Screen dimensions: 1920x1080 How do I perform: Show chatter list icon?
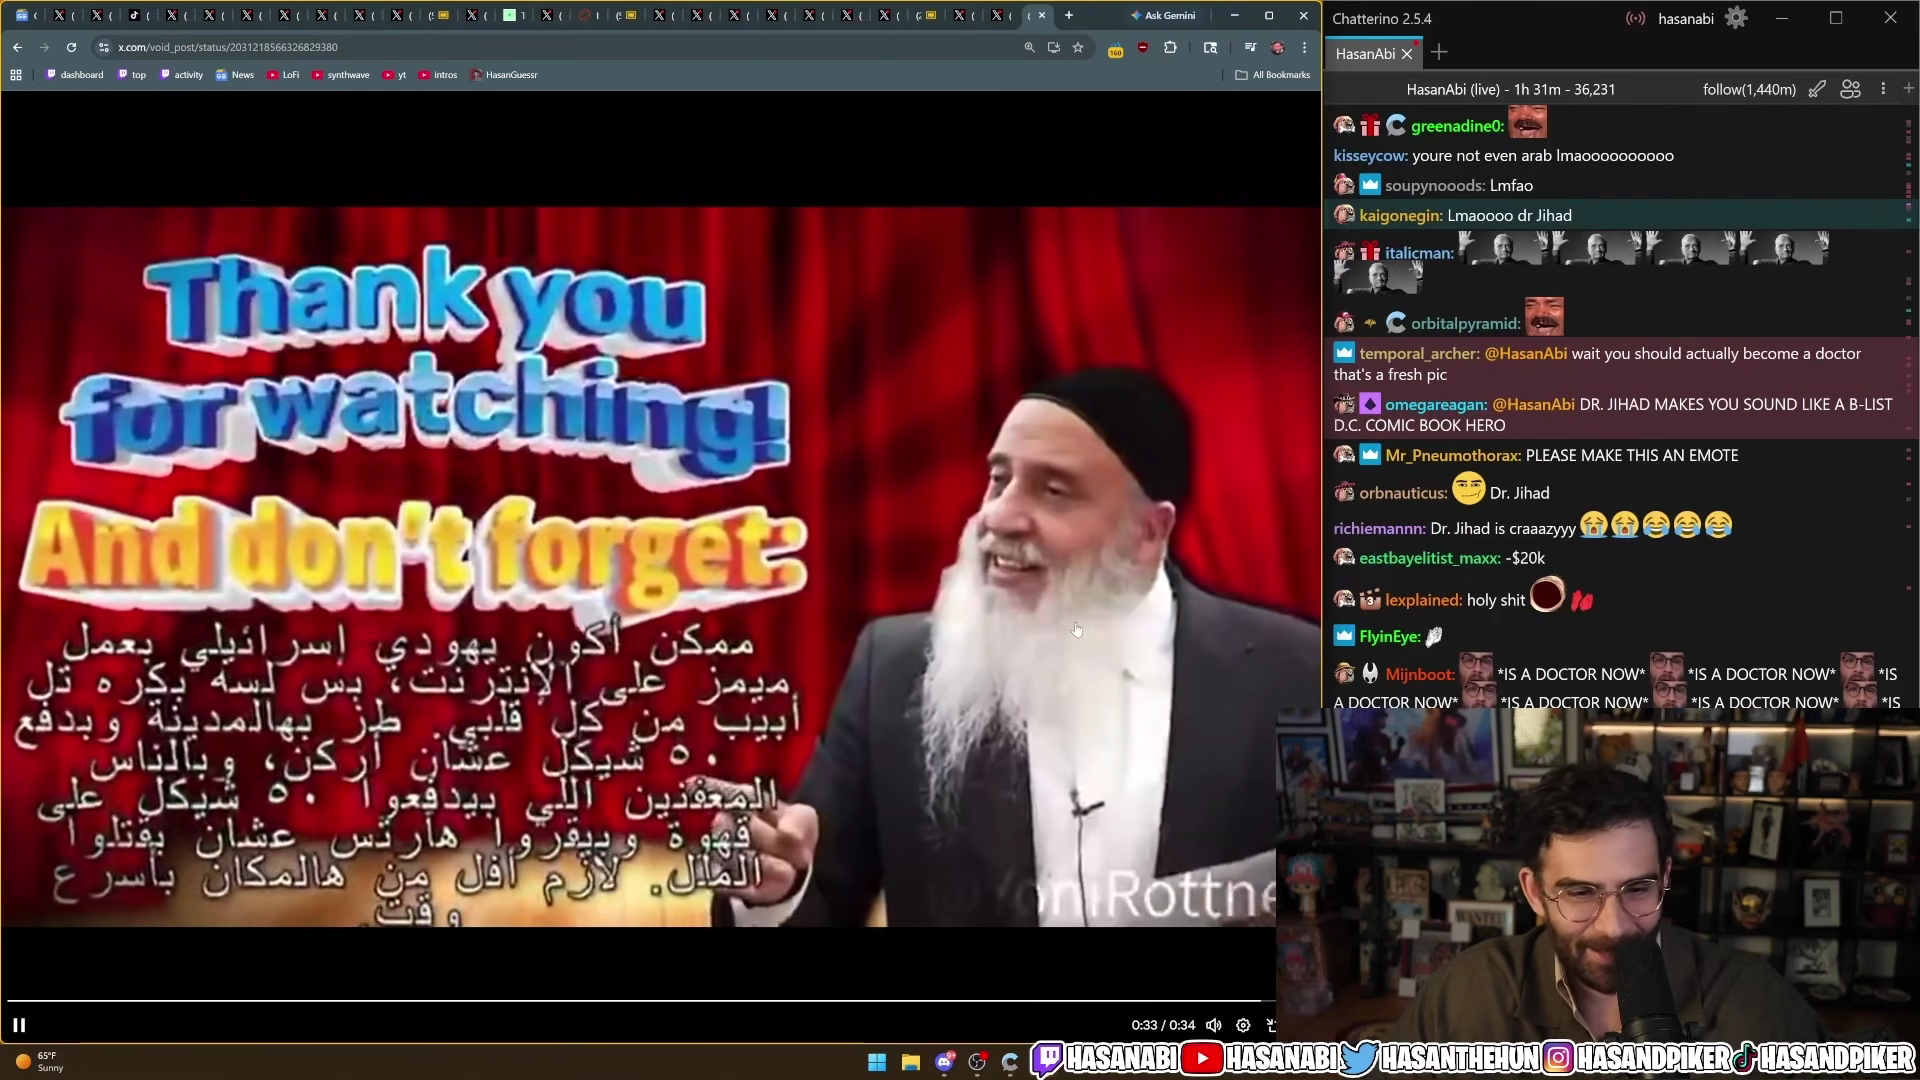[x=1850, y=89]
